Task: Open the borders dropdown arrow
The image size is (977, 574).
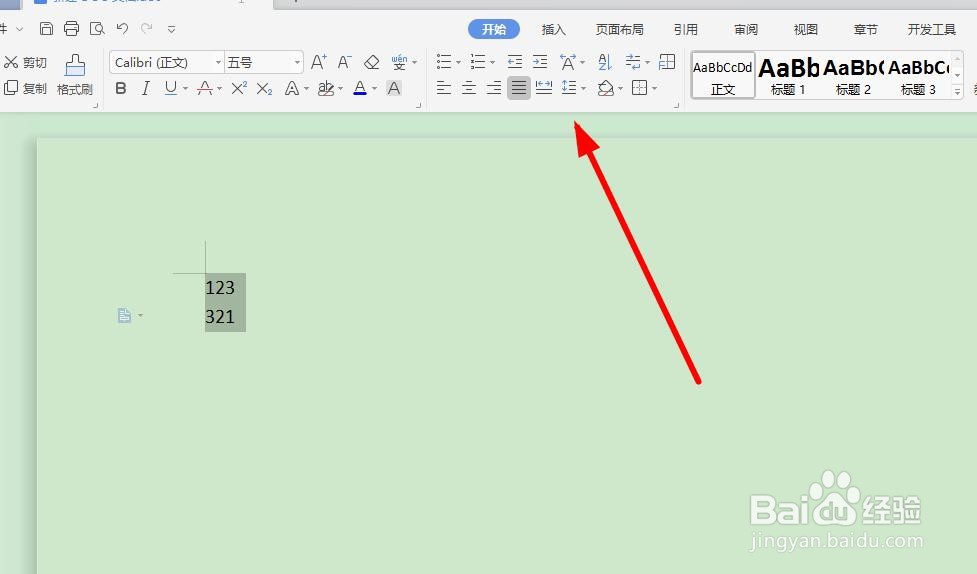Action: (654, 88)
